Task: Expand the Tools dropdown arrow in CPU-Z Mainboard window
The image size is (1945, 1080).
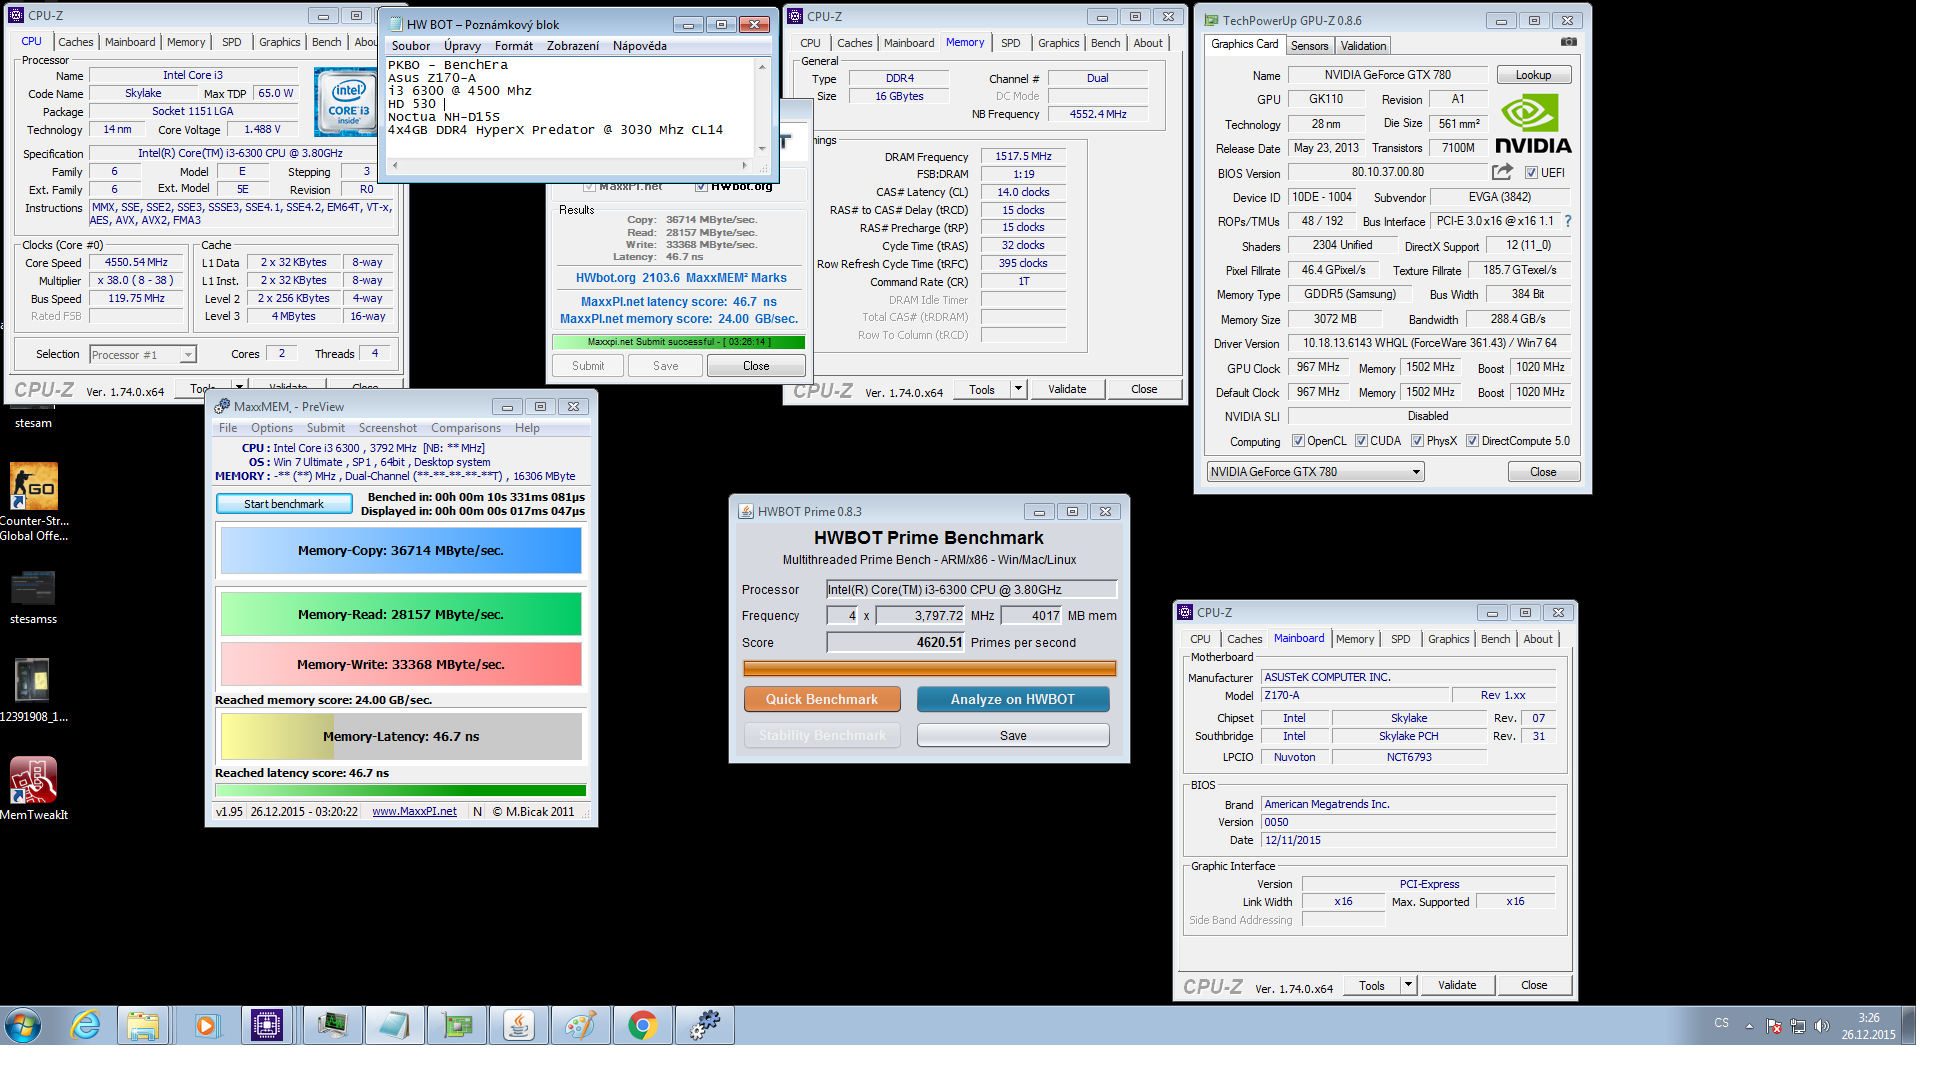Action: click(1408, 985)
